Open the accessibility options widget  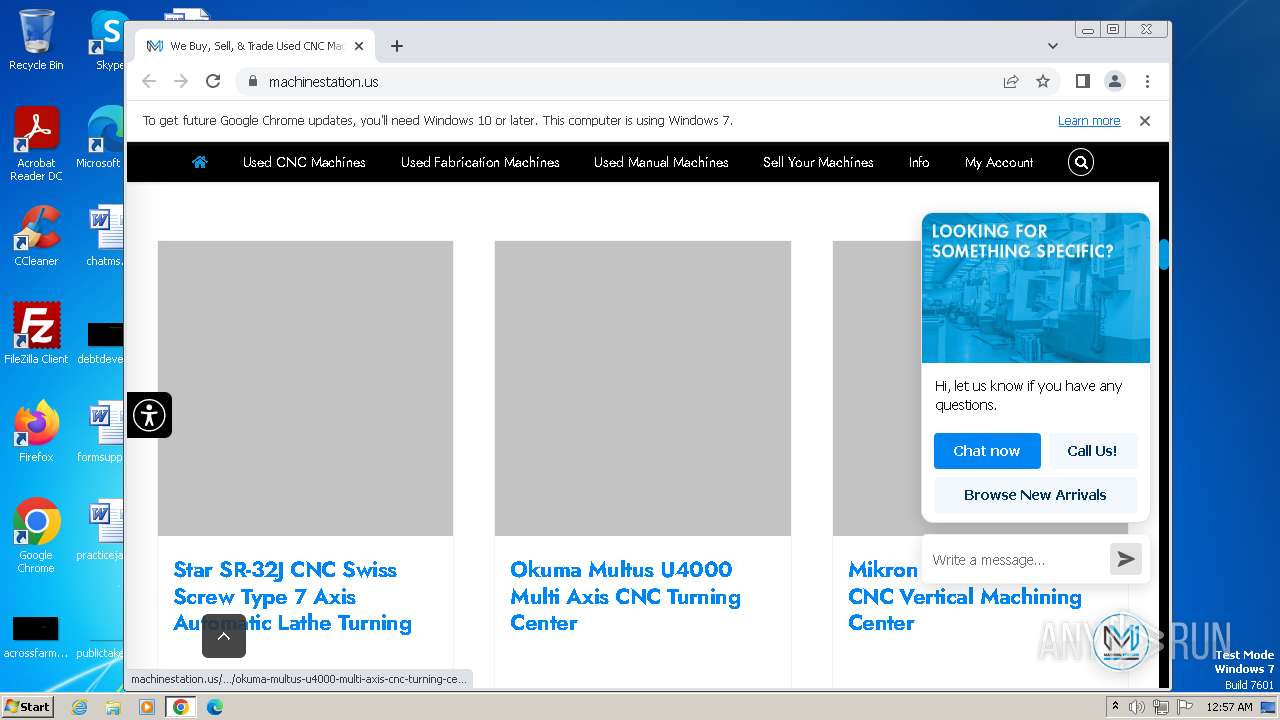click(x=149, y=415)
